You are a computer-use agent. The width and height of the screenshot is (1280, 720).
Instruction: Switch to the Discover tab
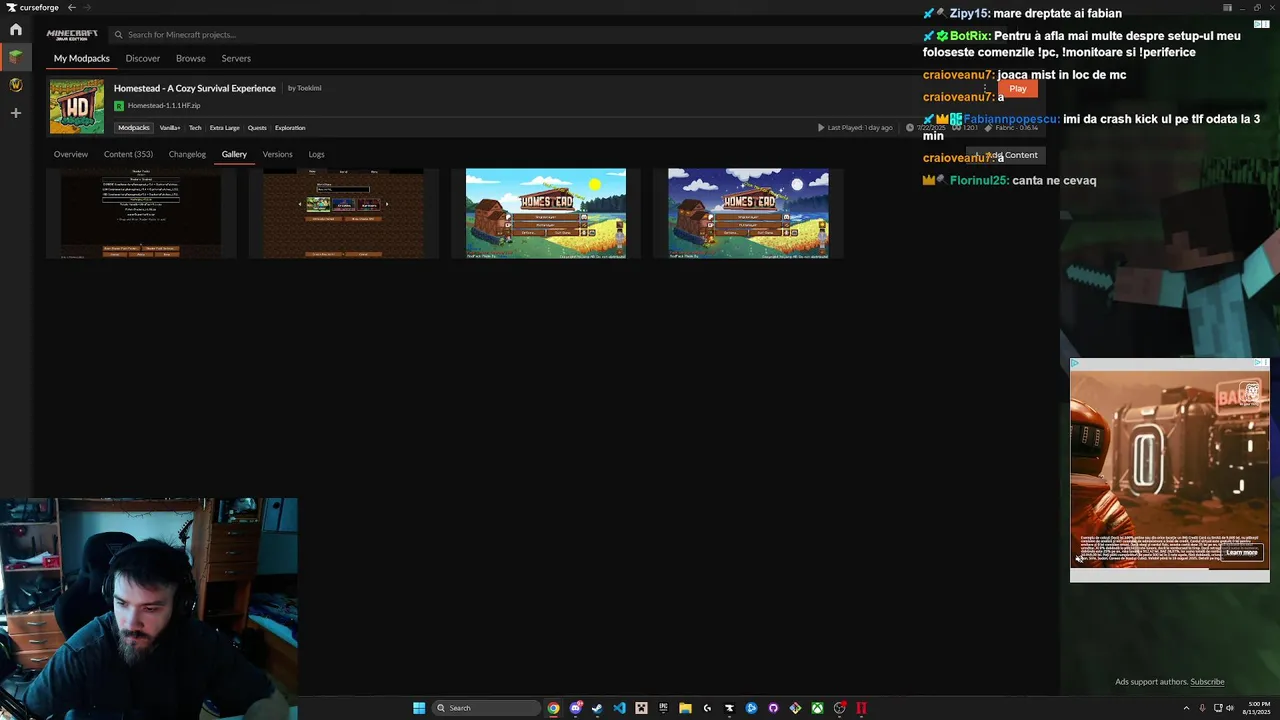tap(143, 59)
